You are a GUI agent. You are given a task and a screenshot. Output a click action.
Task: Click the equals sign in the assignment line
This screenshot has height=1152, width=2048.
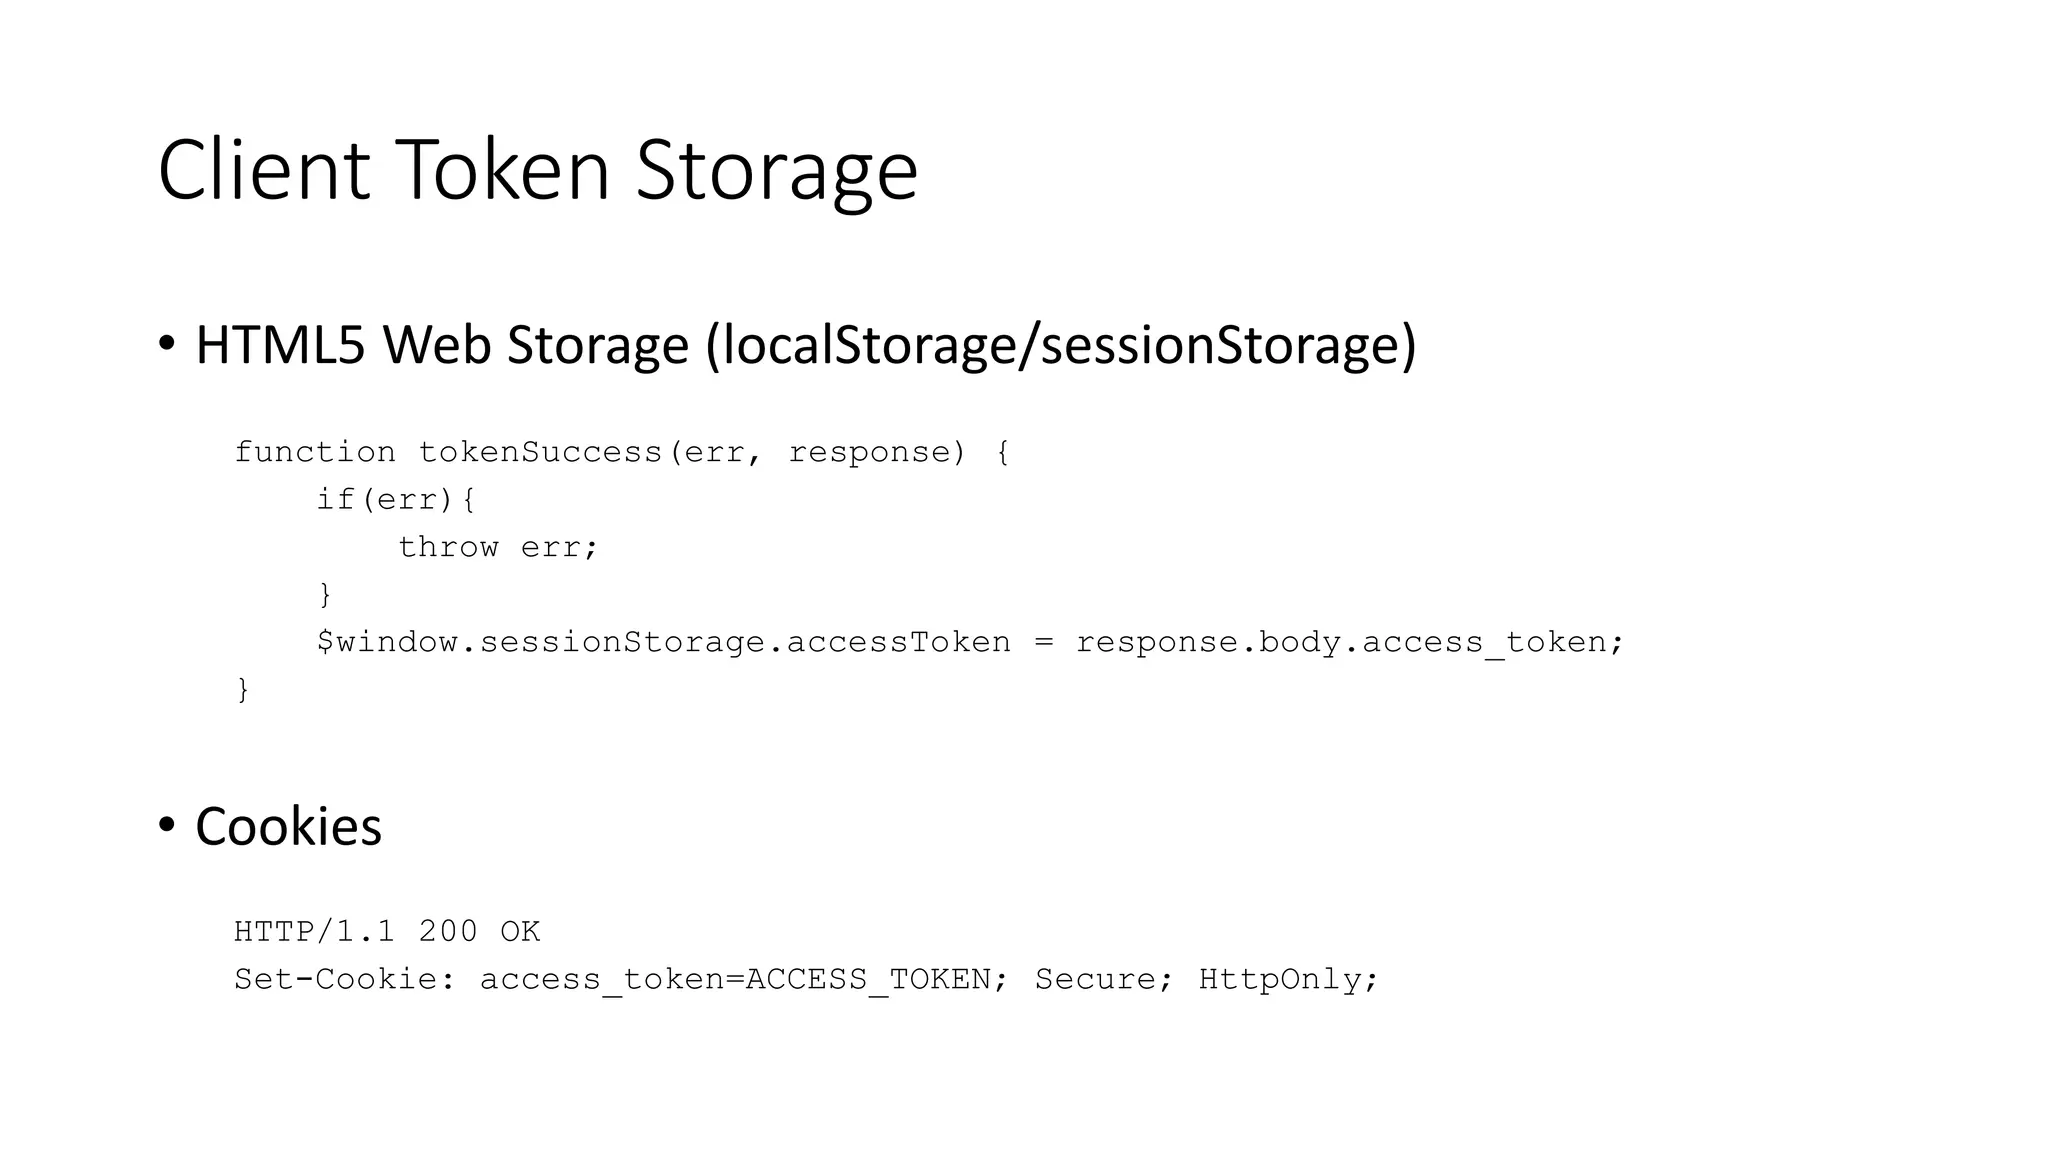point(1044,642)
